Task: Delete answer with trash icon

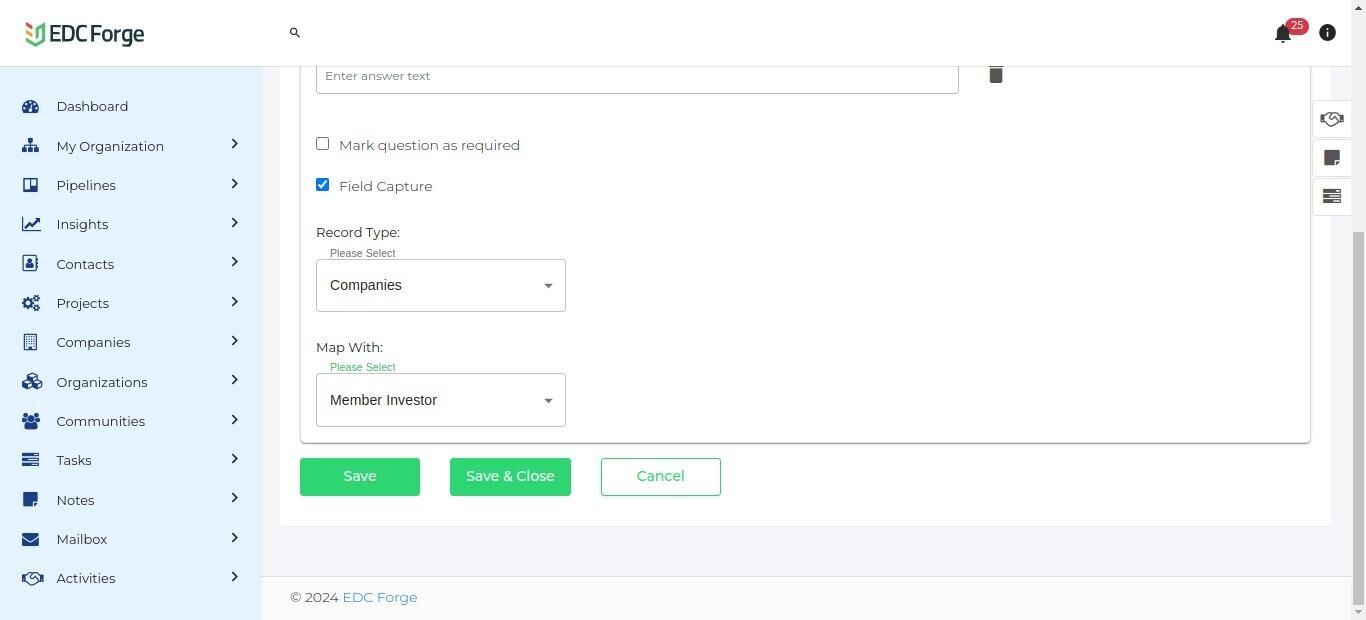Action: click(x=996, y=75)
